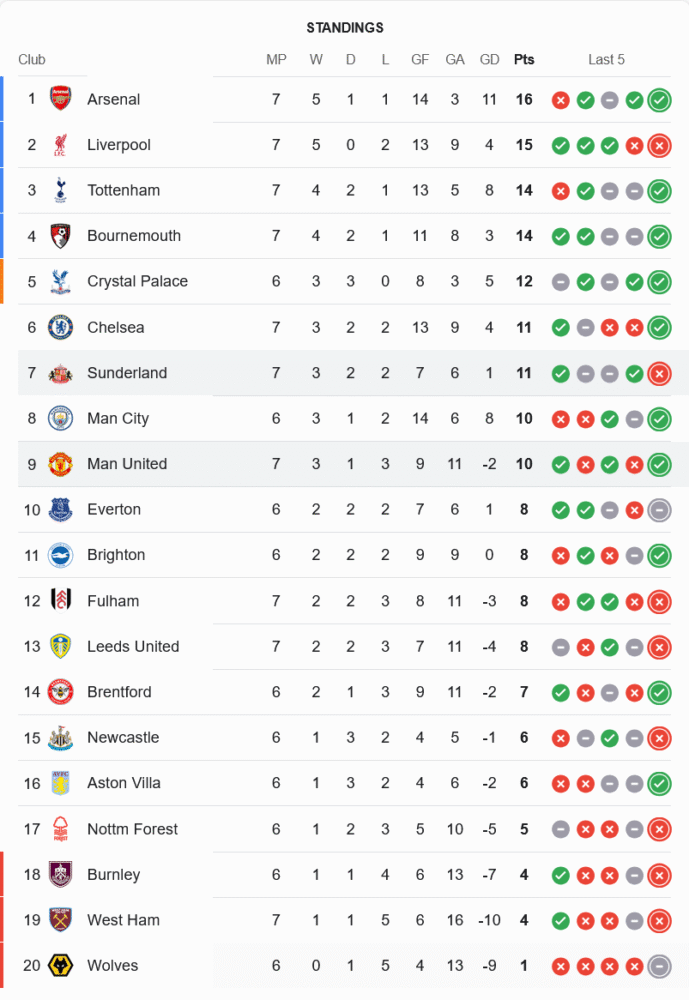This screenshot has width=689, height=1000.
Task: Open the Man United team link
Action: point(127,464)
